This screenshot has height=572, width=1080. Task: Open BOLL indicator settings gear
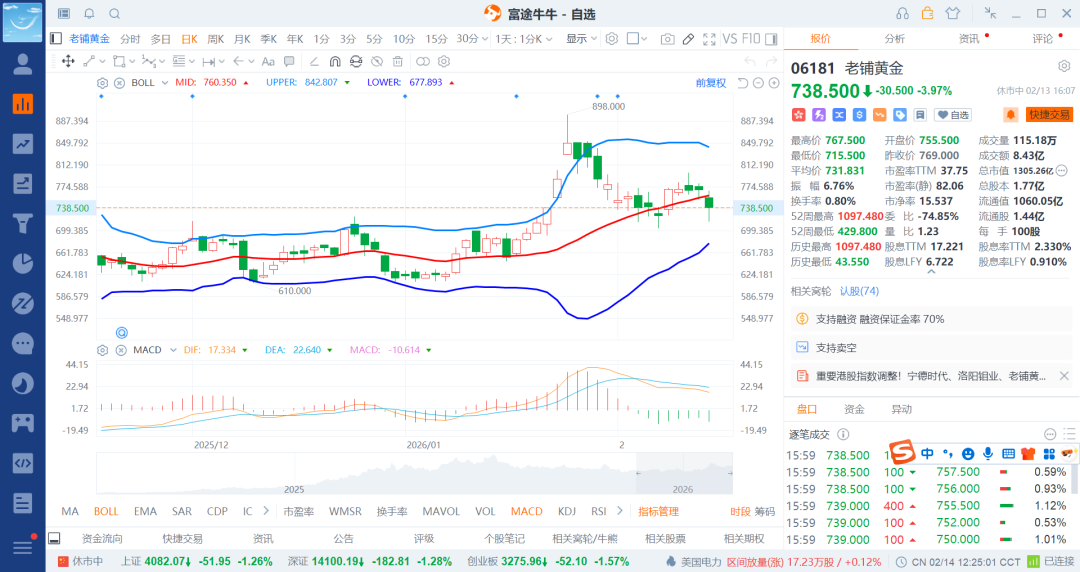pyautogui.click(x=102, y=82)
